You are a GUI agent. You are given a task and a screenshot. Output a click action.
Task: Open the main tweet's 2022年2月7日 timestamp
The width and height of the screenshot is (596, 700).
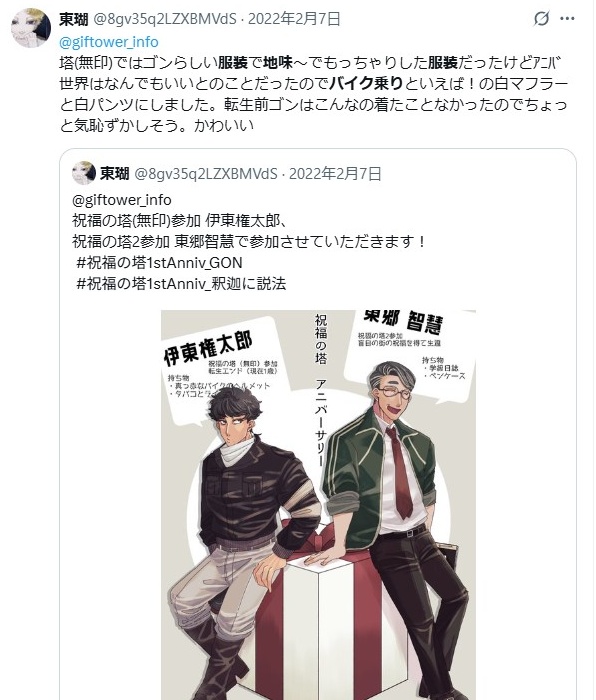(294, 19)
